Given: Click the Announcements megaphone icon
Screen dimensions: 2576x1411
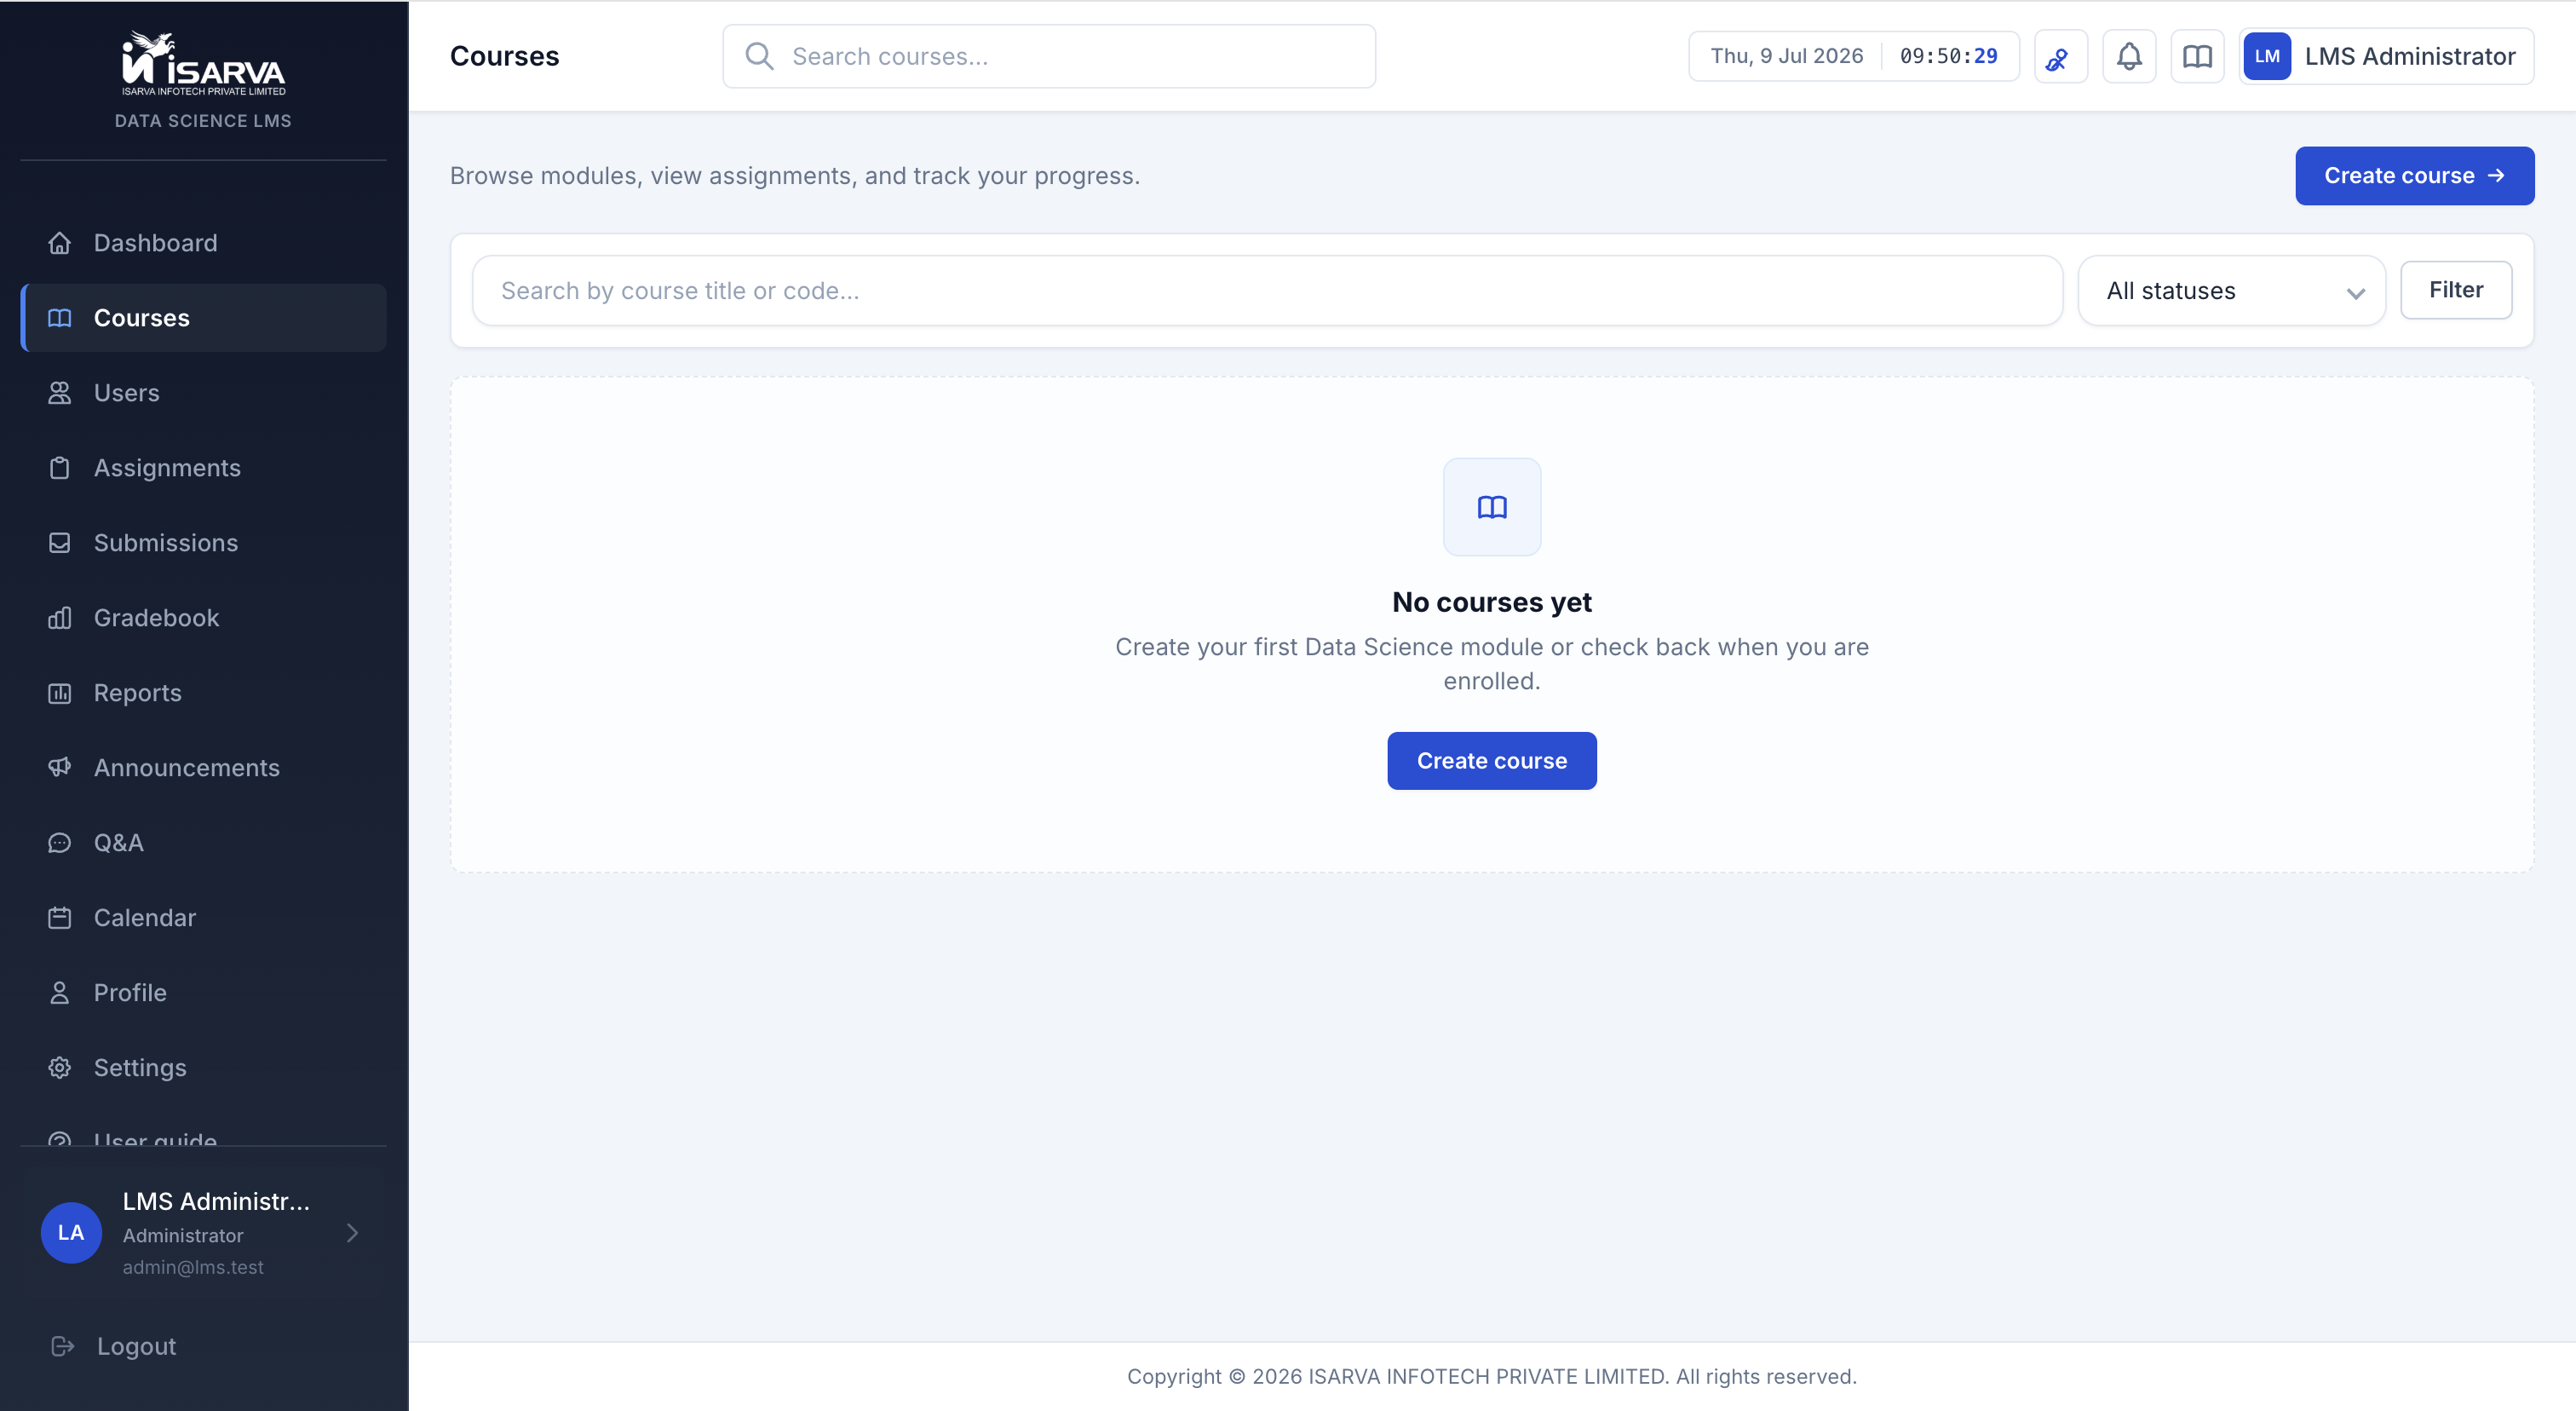Looking at the screenshot, I should tap(60, 768).
